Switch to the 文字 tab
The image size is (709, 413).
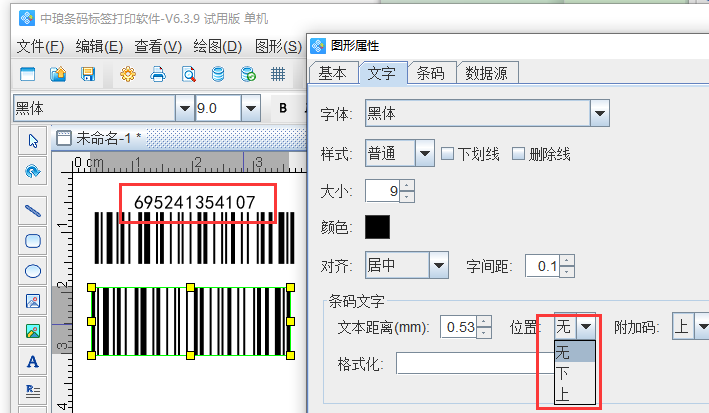tap(382, 73)
